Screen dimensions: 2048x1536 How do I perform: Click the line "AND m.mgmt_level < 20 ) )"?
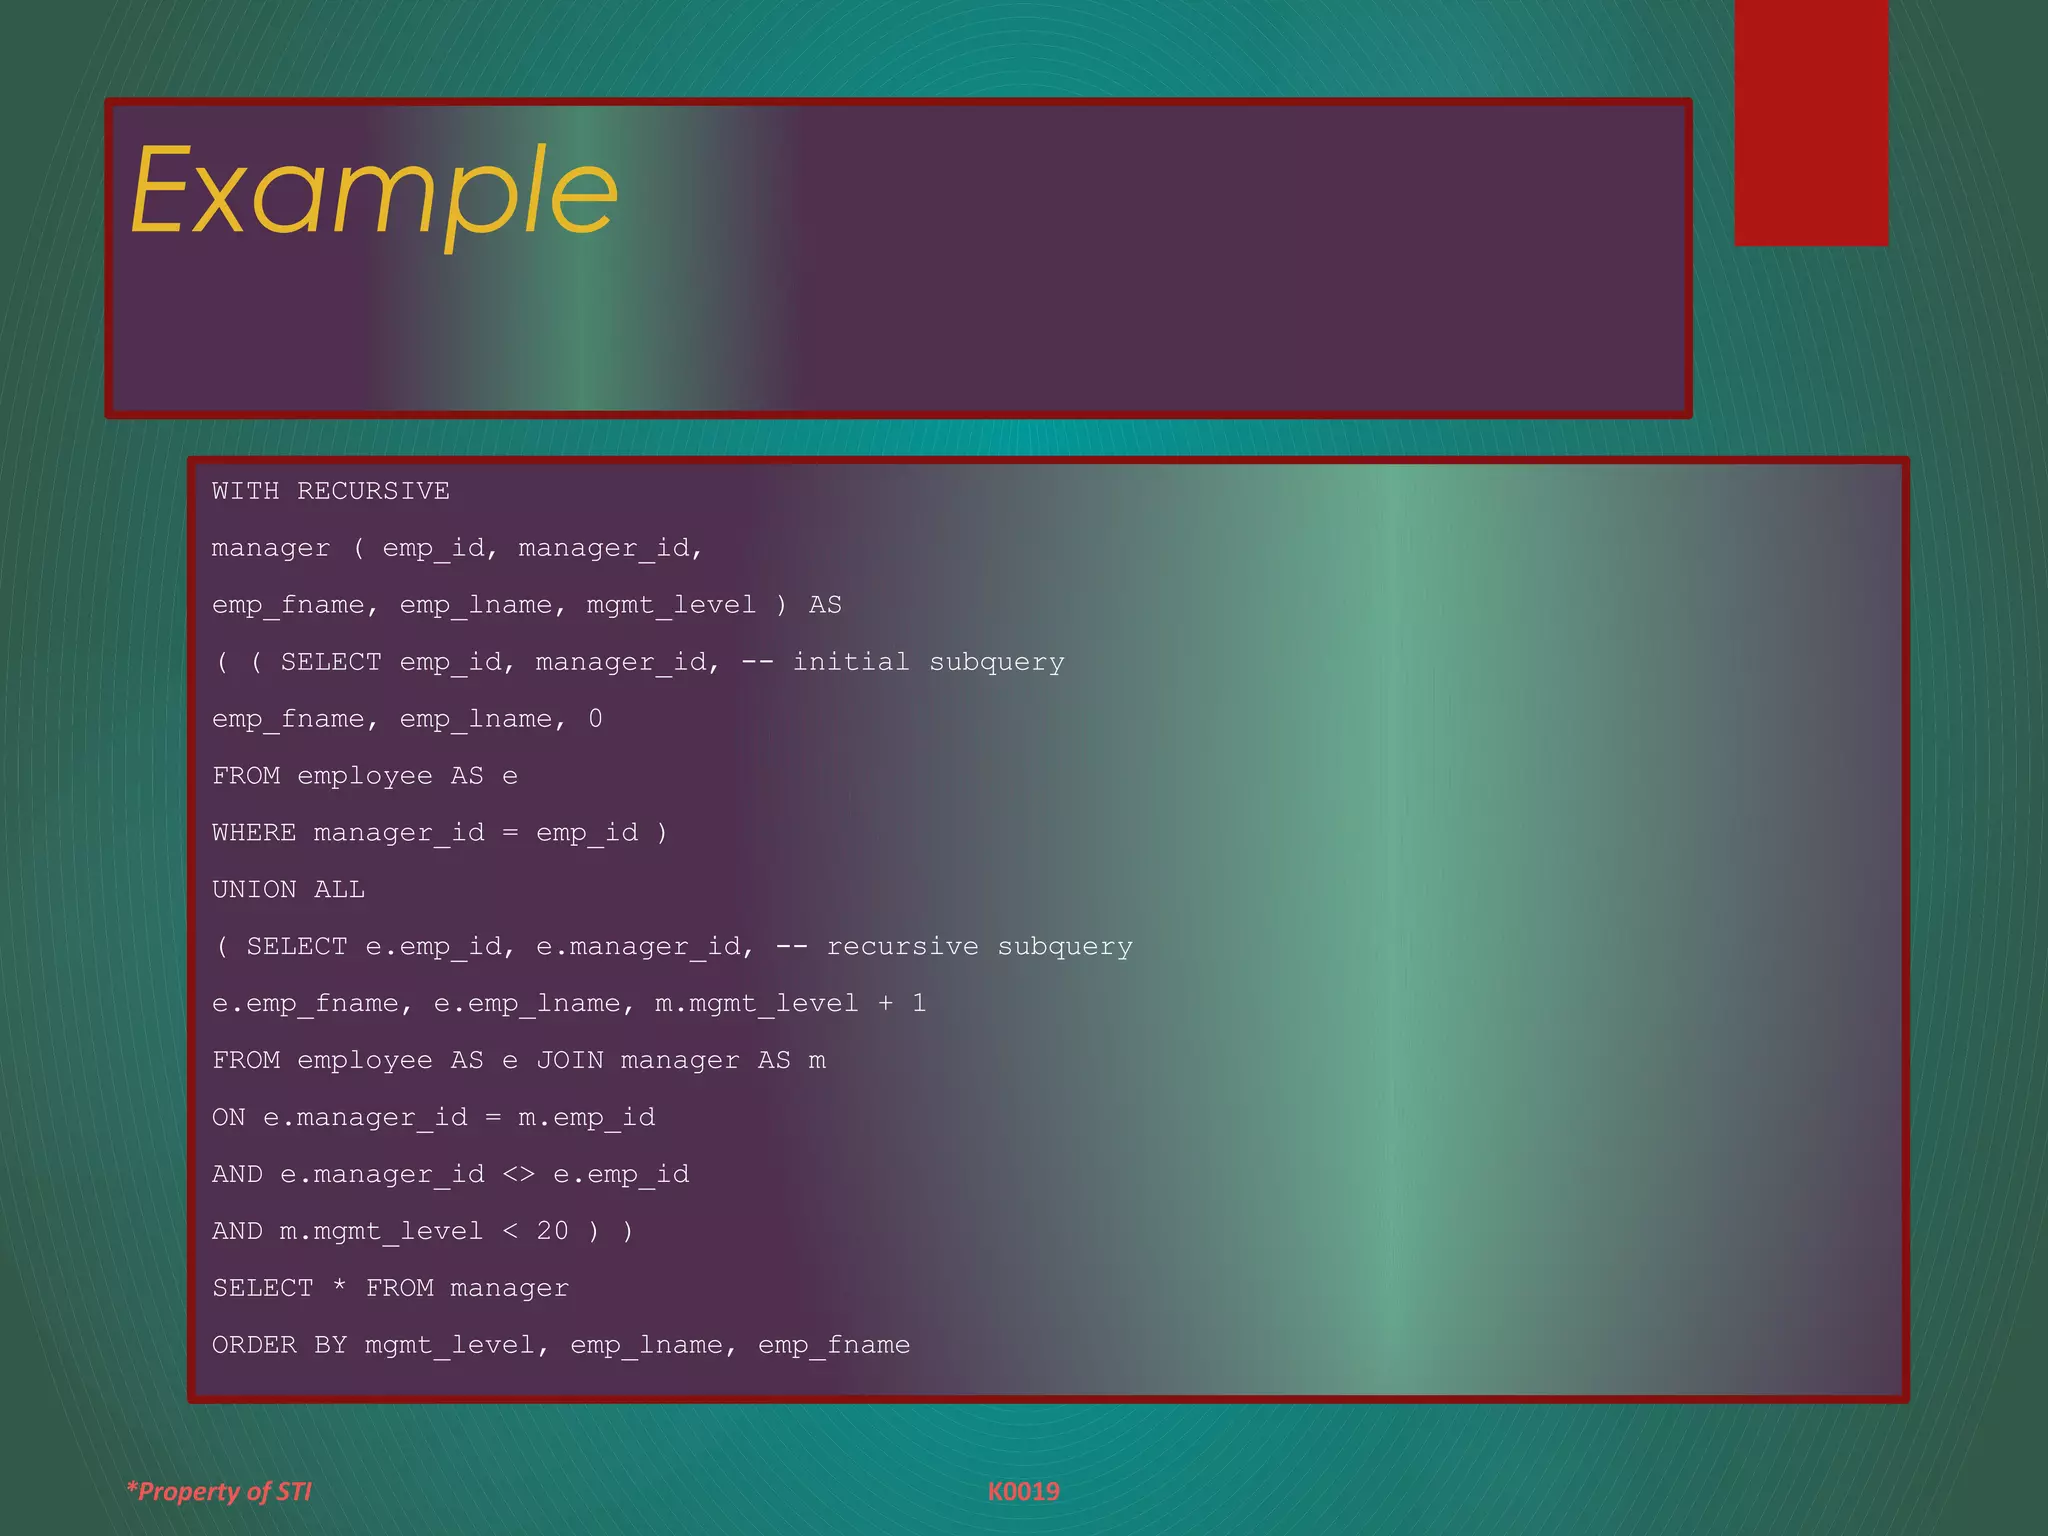[x=423, y=1231]
